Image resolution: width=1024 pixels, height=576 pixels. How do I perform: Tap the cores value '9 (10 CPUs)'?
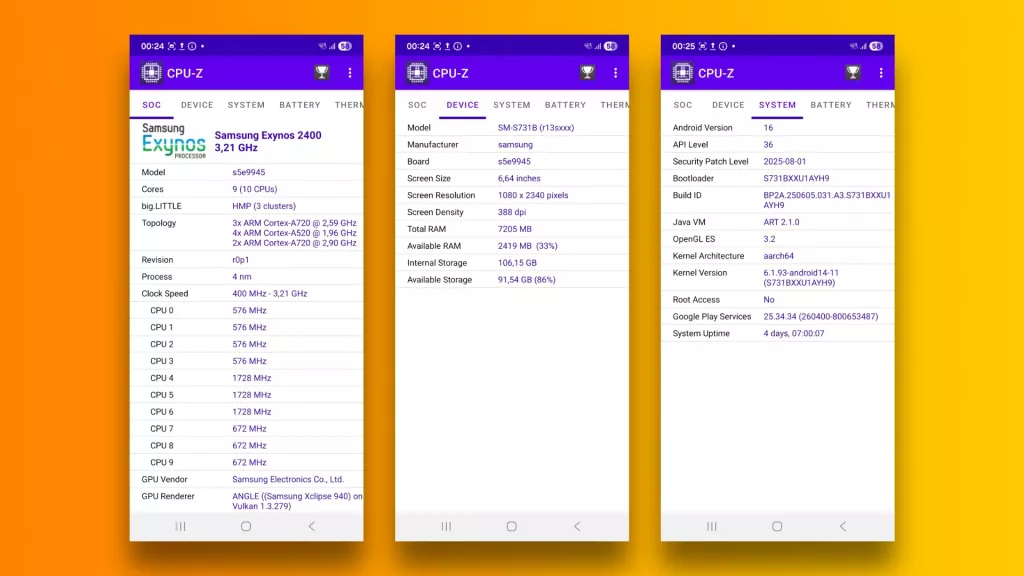(255, 189)
